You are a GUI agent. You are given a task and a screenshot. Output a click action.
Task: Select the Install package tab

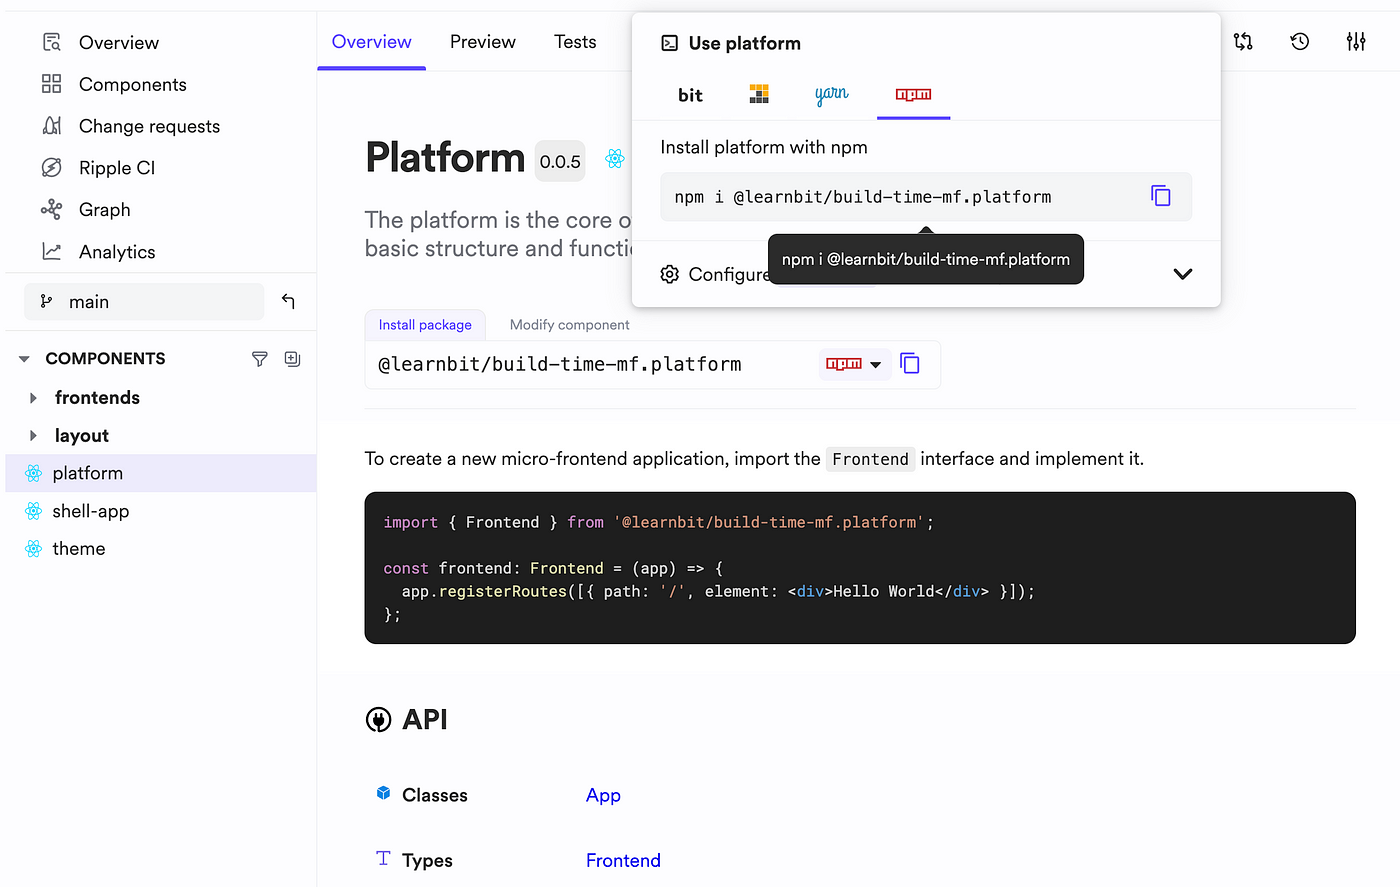click(x=425, y=325)
